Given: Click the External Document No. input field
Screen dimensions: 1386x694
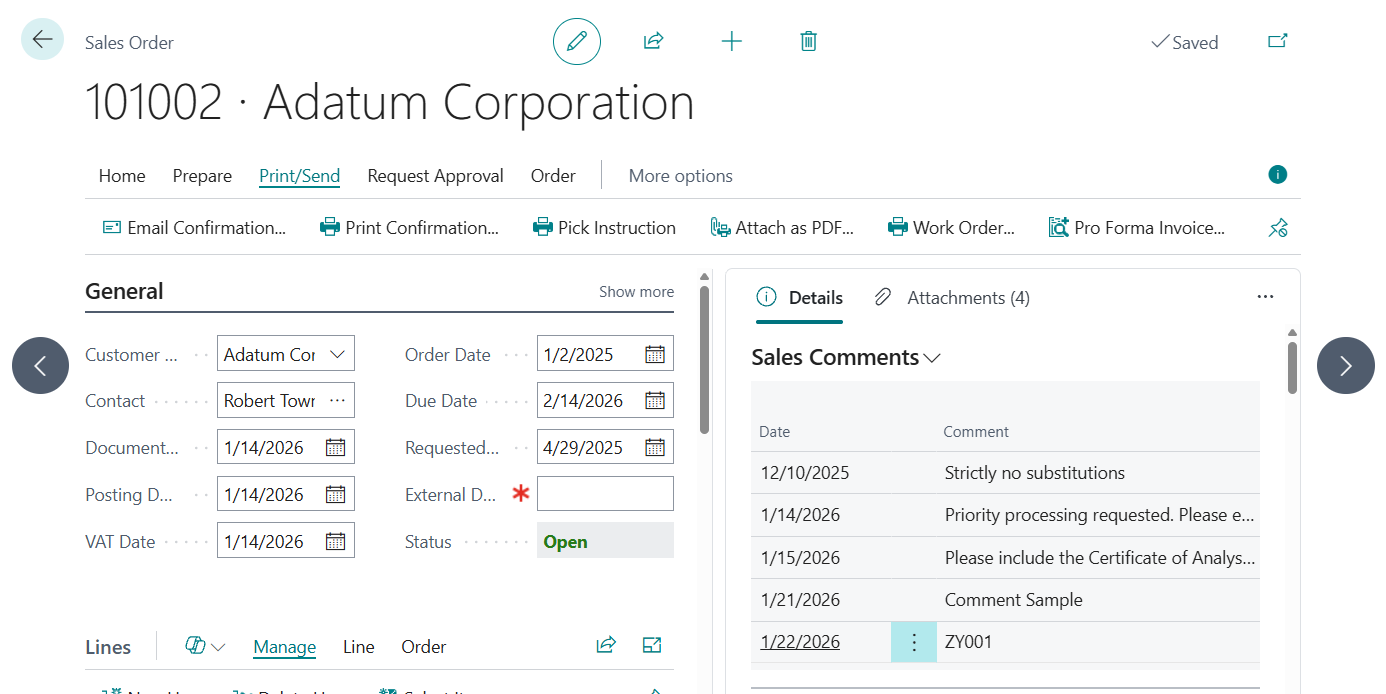Looking at the screenshot, I should coord(605,493).
